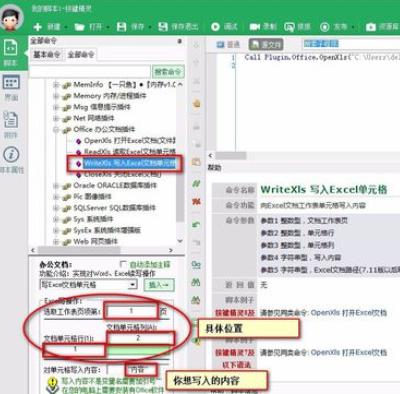The image size is (400, 394).
Task: Select WriteXls 写入Excel文档单元格 tree item
Action: (x=129, y=163)
